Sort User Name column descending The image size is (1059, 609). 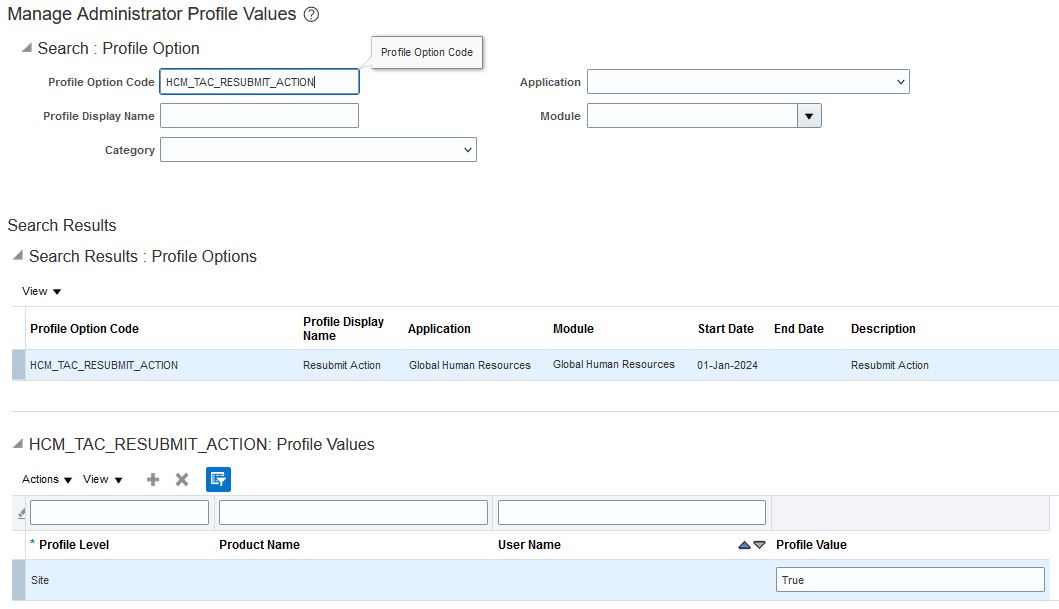[759, 545]
